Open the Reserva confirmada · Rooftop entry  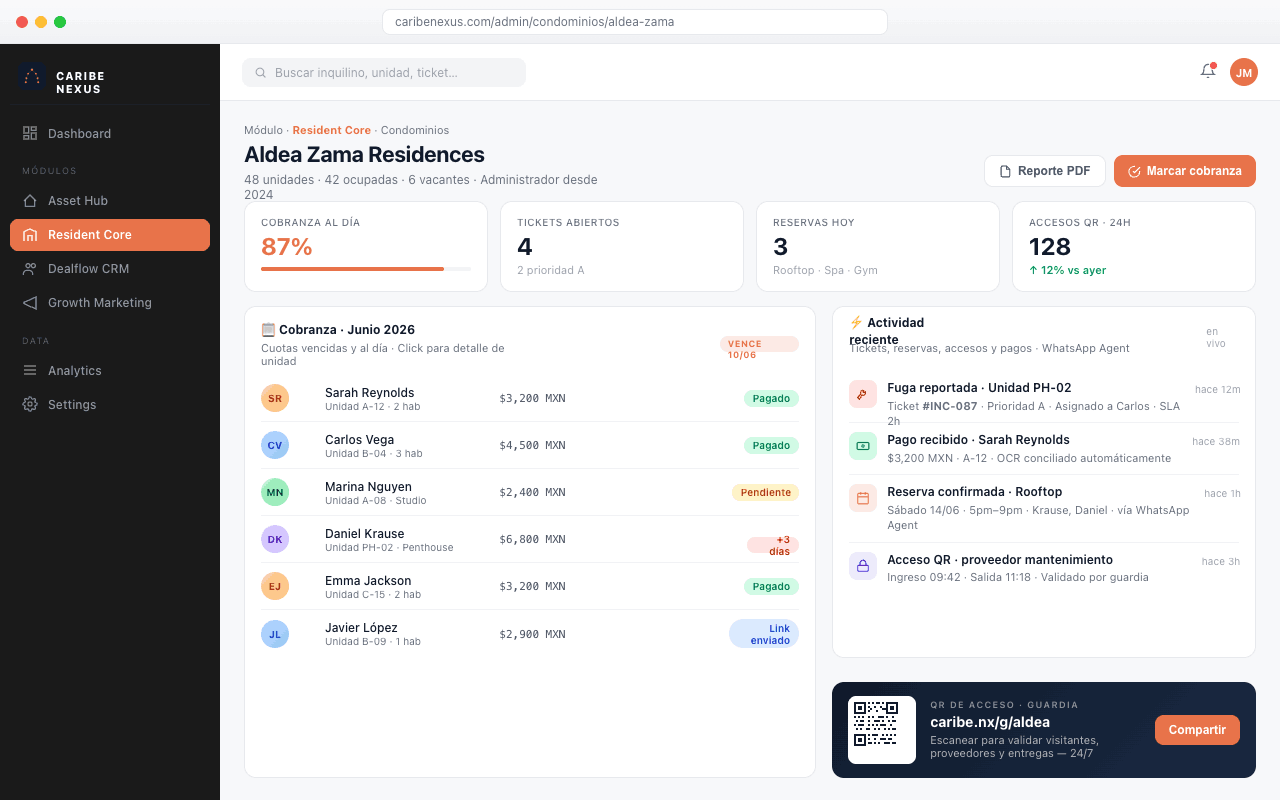click(1044, 509)
